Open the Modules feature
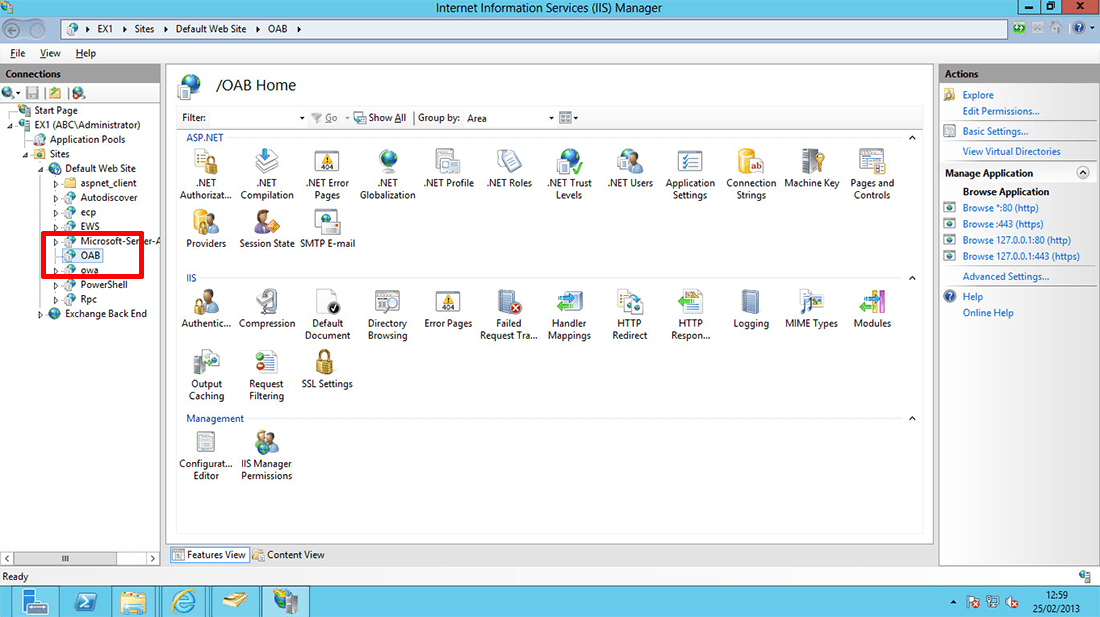Image resolution: width=1100 pixels, height=617 pixels. point(872,309)
